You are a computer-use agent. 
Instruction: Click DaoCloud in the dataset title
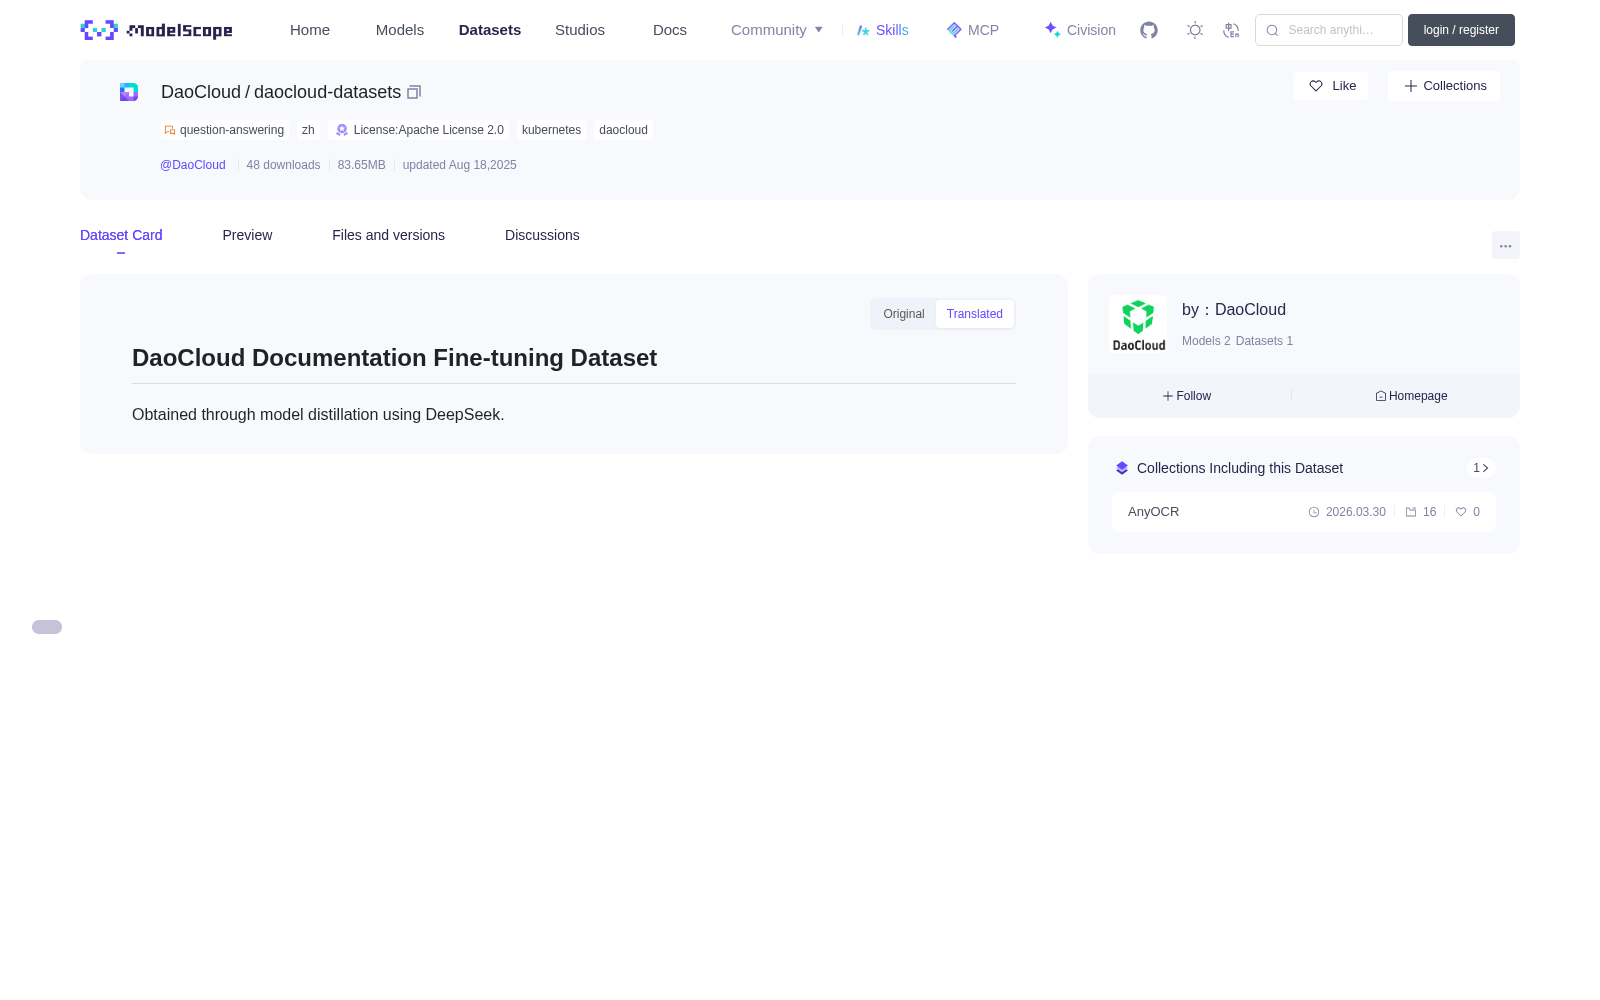pyautogui.click(x=201, y=92)
